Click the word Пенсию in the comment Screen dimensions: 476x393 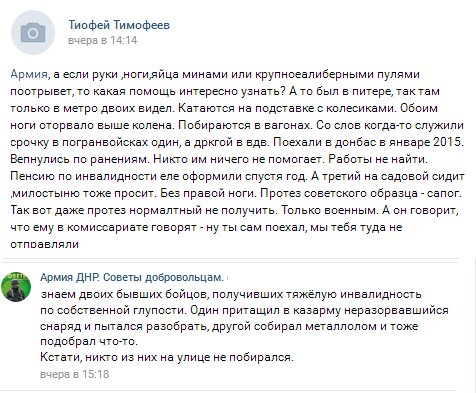point(32,176)
